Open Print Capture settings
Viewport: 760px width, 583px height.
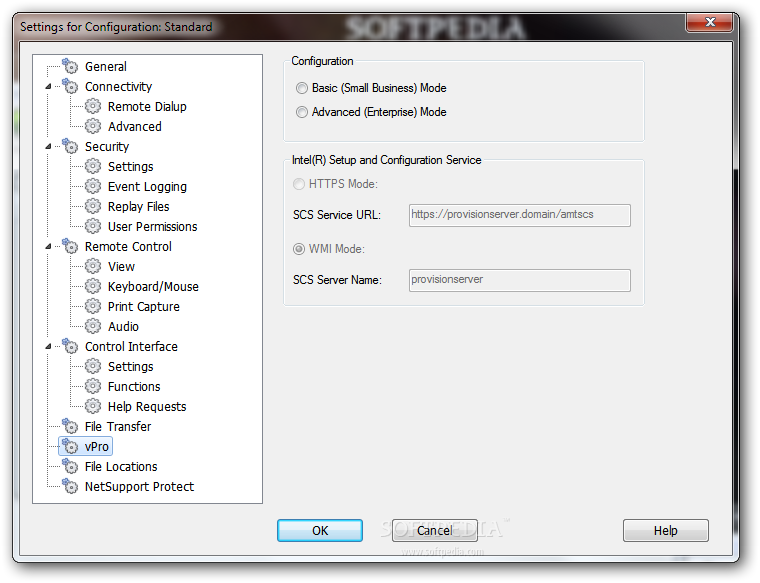(x=143, y=307)
